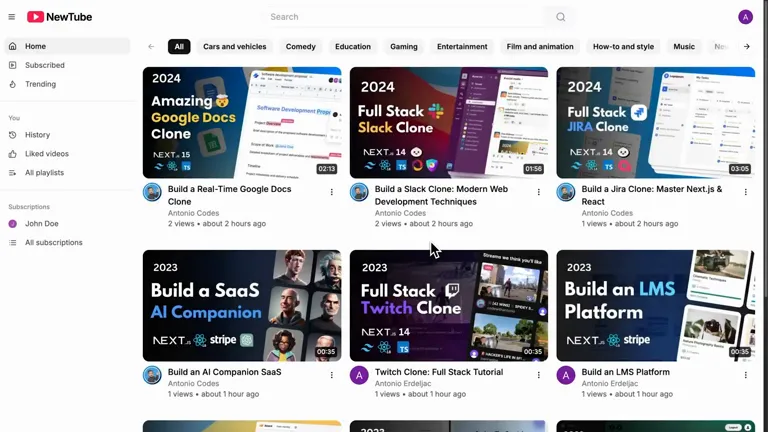Play the Full Stack JIRA Clone thumbnail
The height and width of the screenshot is (432, 768).
[655, 122]
